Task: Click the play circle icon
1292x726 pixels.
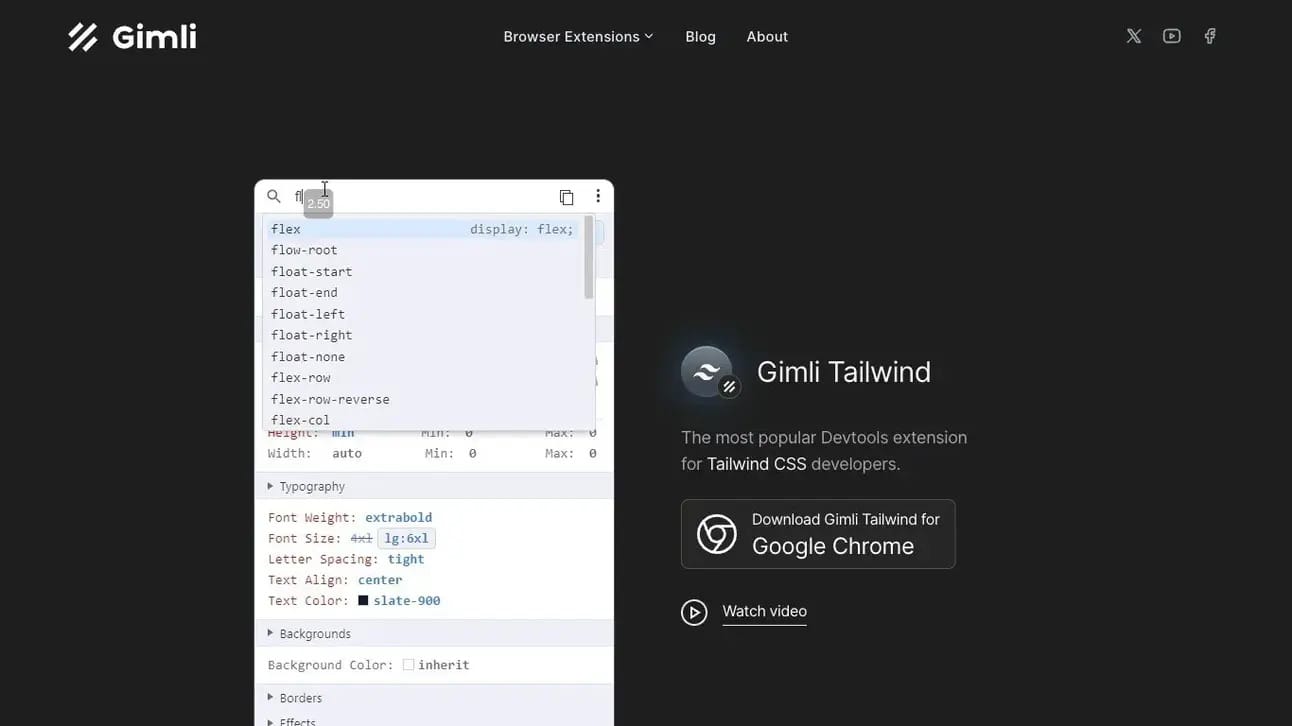Action: tap(694, 612)
